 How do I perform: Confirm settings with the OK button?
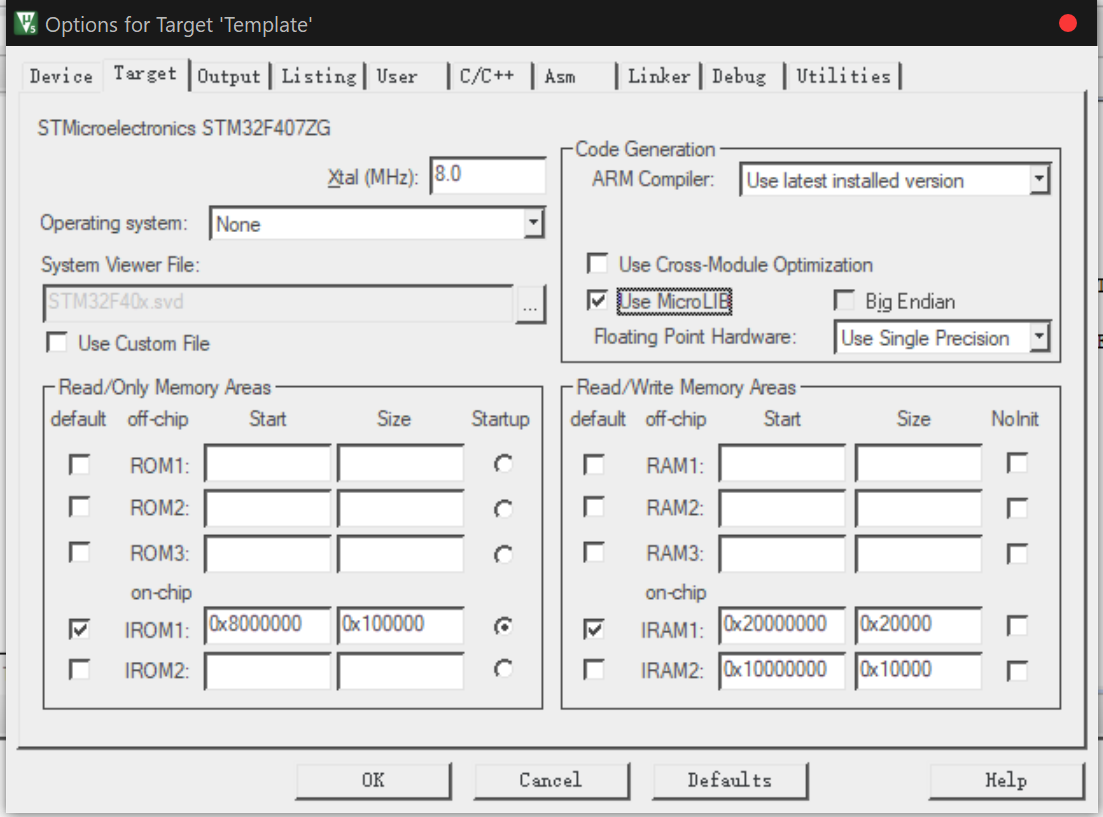(x=373, y=780)
